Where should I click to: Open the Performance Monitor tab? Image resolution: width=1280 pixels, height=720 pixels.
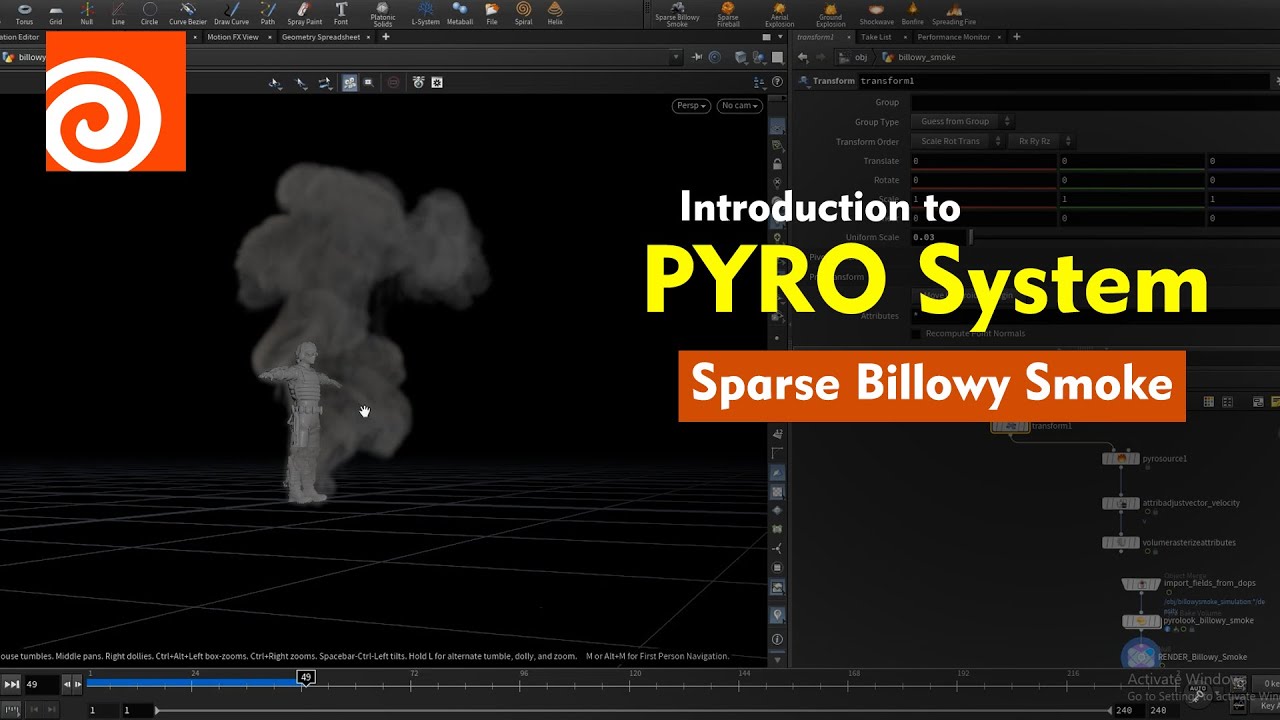click(x=953, y=37)
